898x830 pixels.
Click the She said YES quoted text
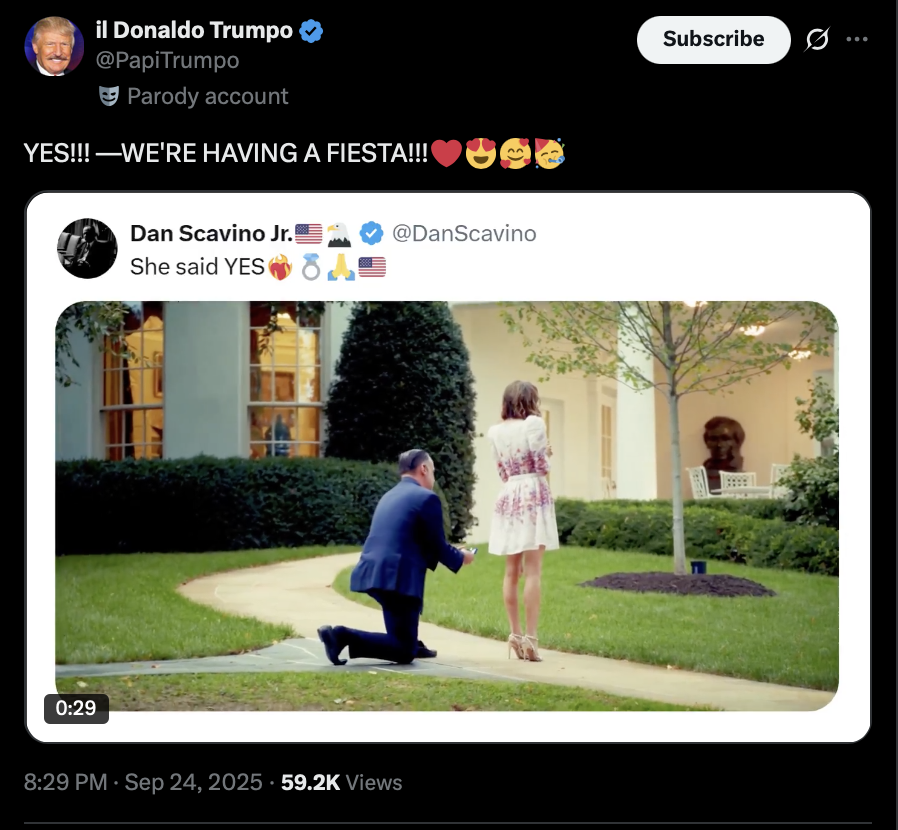pos(197,267)
